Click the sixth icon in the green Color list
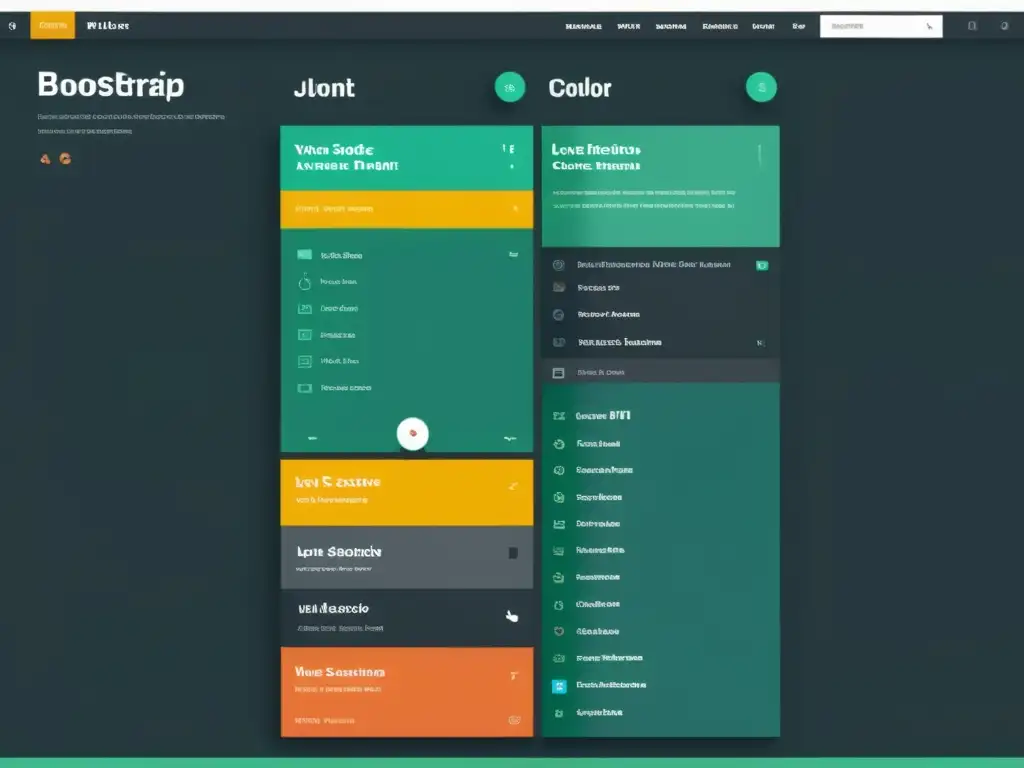Image resolution: width=1024 pixels, height=768 pixels. tap(559, 551)
